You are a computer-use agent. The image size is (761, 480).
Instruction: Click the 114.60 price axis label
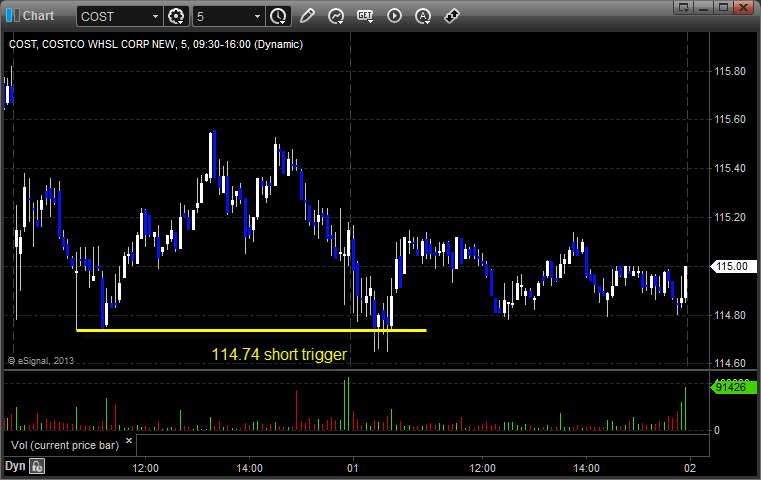(x=730, y=363)
